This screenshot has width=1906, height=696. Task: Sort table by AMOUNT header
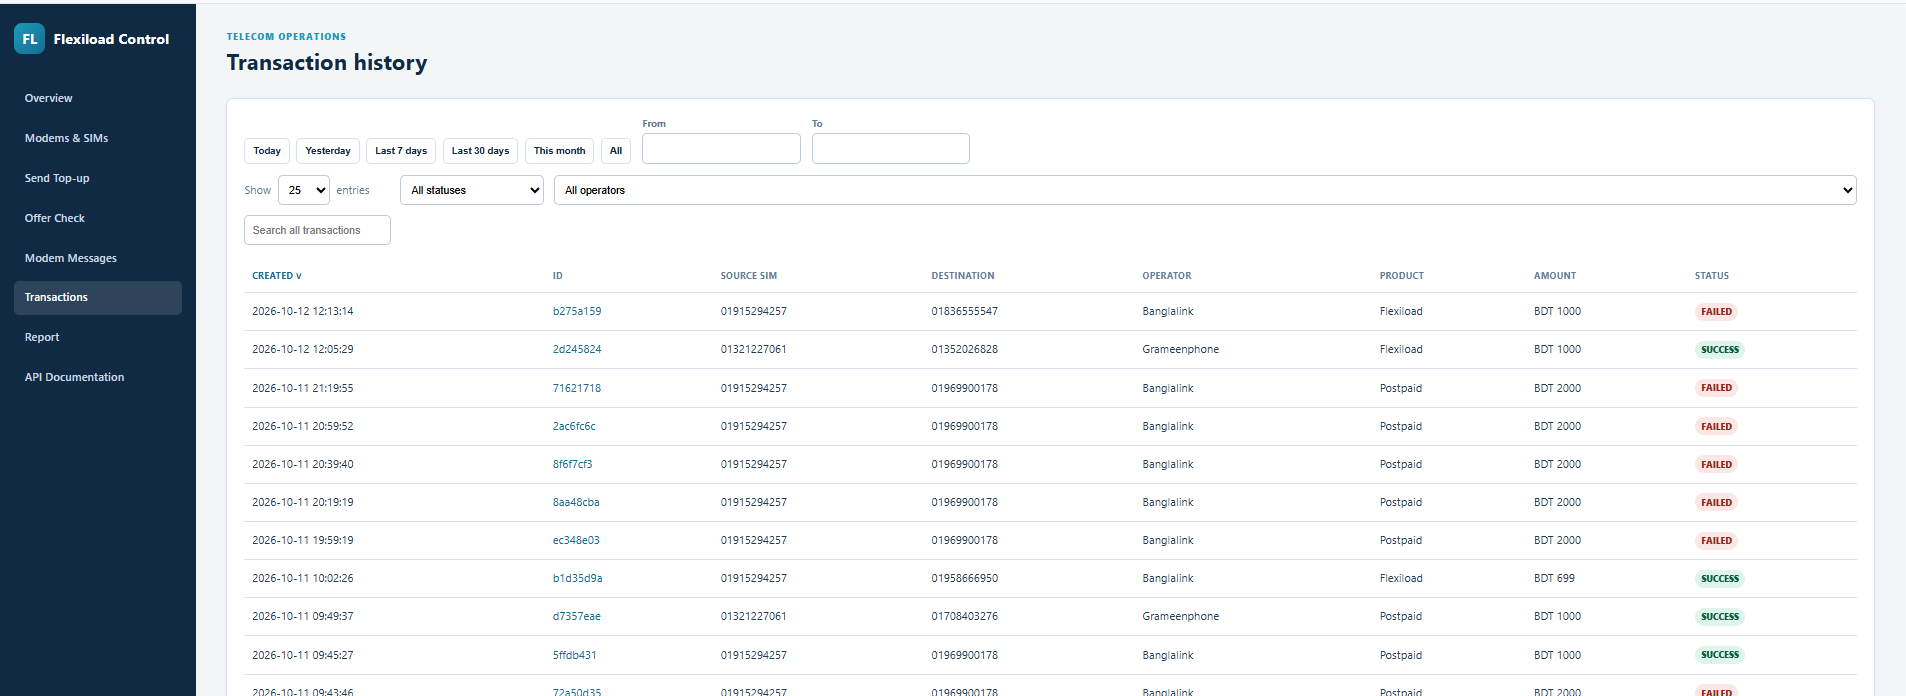coord(1555,276)
